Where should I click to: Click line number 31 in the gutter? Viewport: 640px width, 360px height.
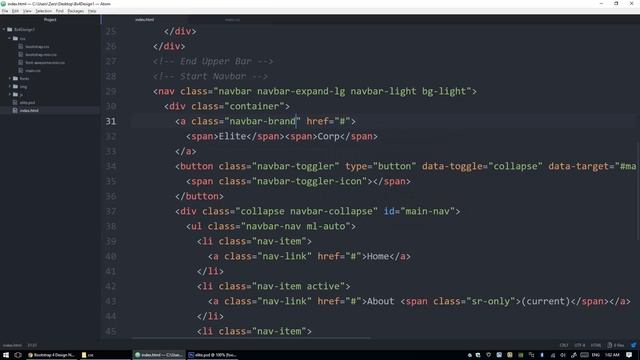click(x=111, y=121)
